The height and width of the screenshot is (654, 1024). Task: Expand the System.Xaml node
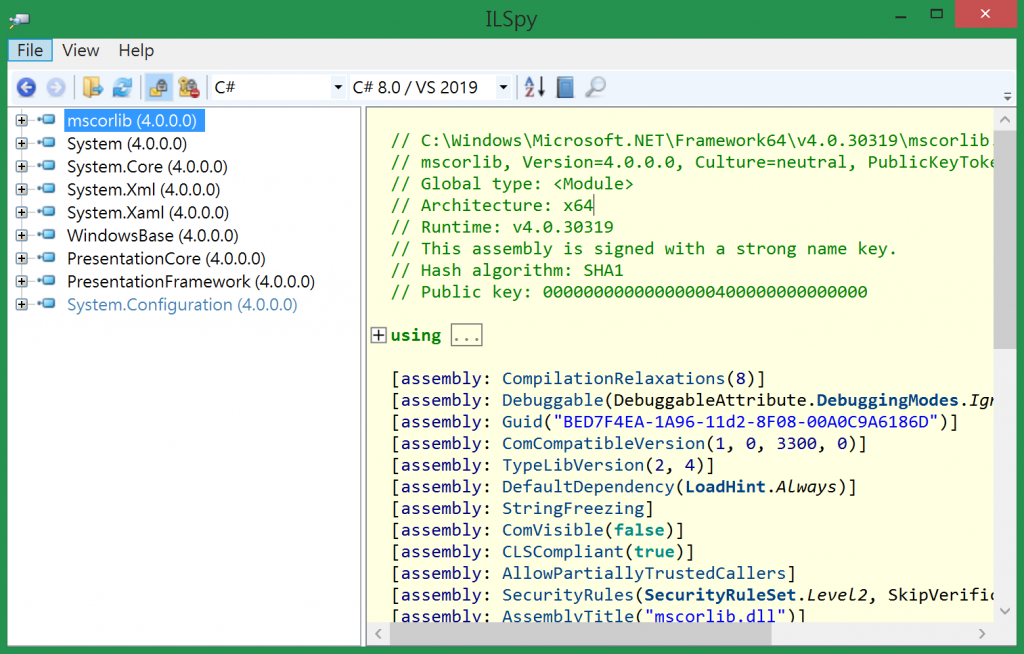coord(22,212)
